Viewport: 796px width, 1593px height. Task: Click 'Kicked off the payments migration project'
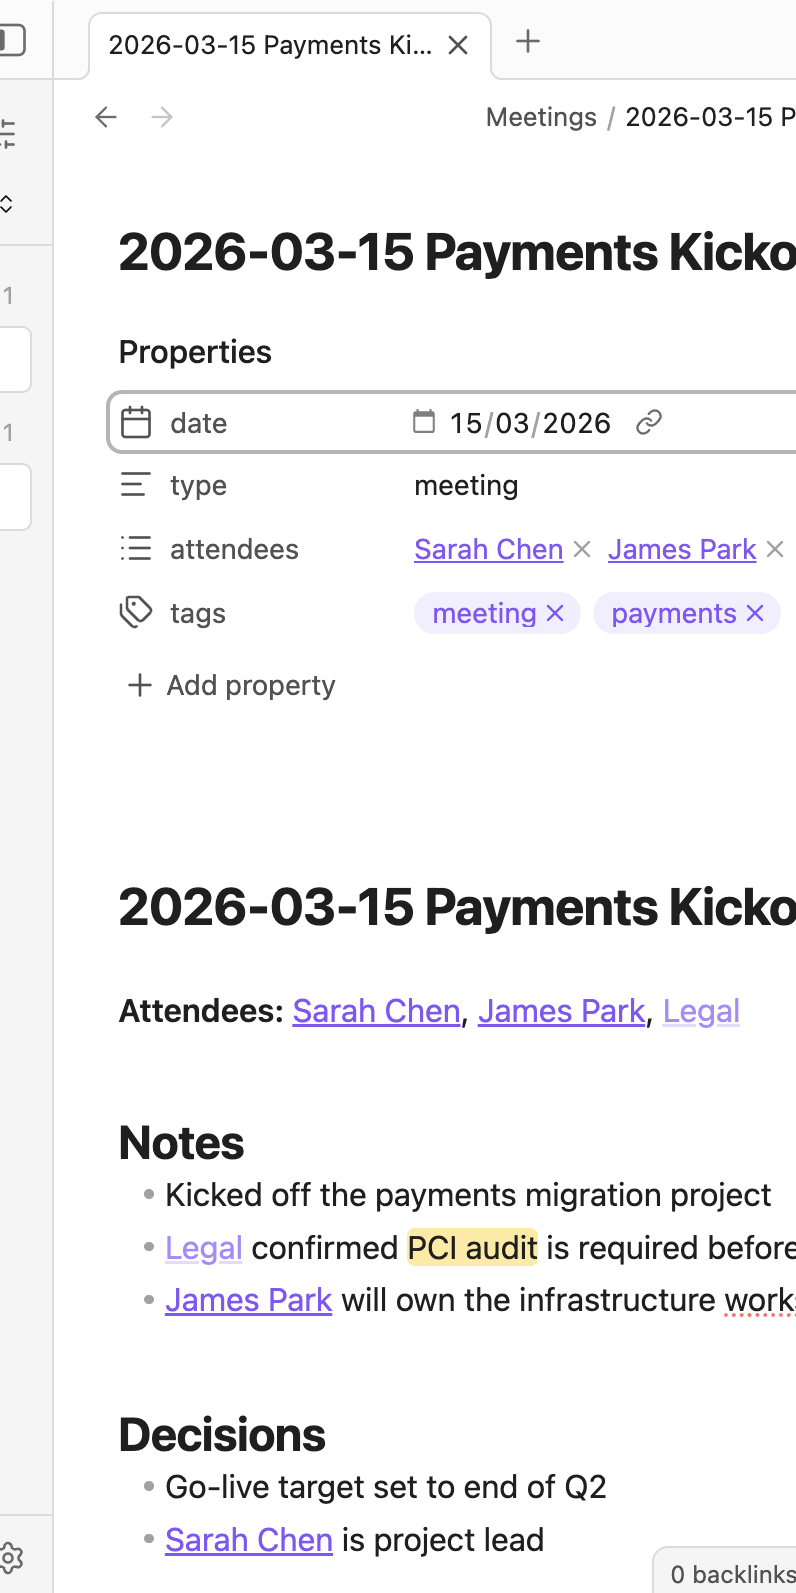[468, 1195]
